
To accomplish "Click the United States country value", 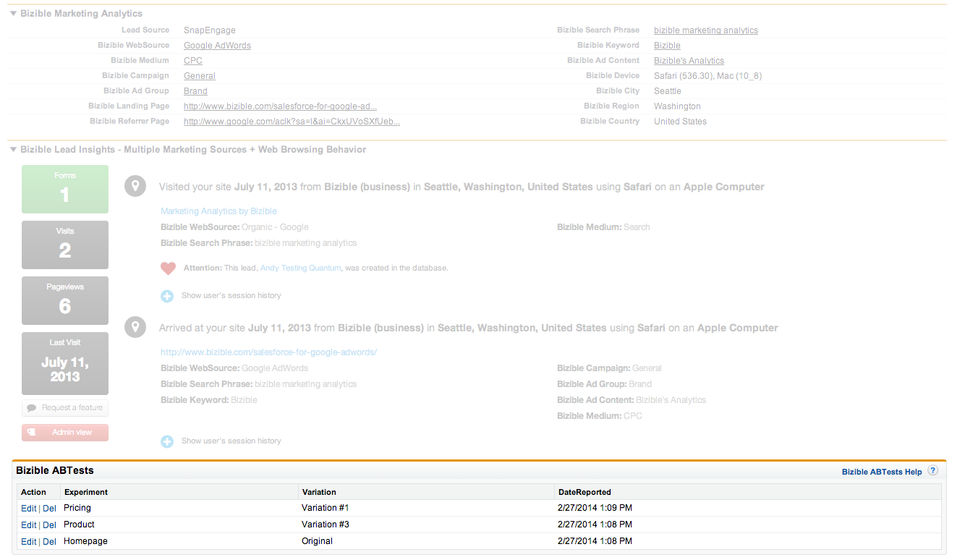I will click(680, 122).
